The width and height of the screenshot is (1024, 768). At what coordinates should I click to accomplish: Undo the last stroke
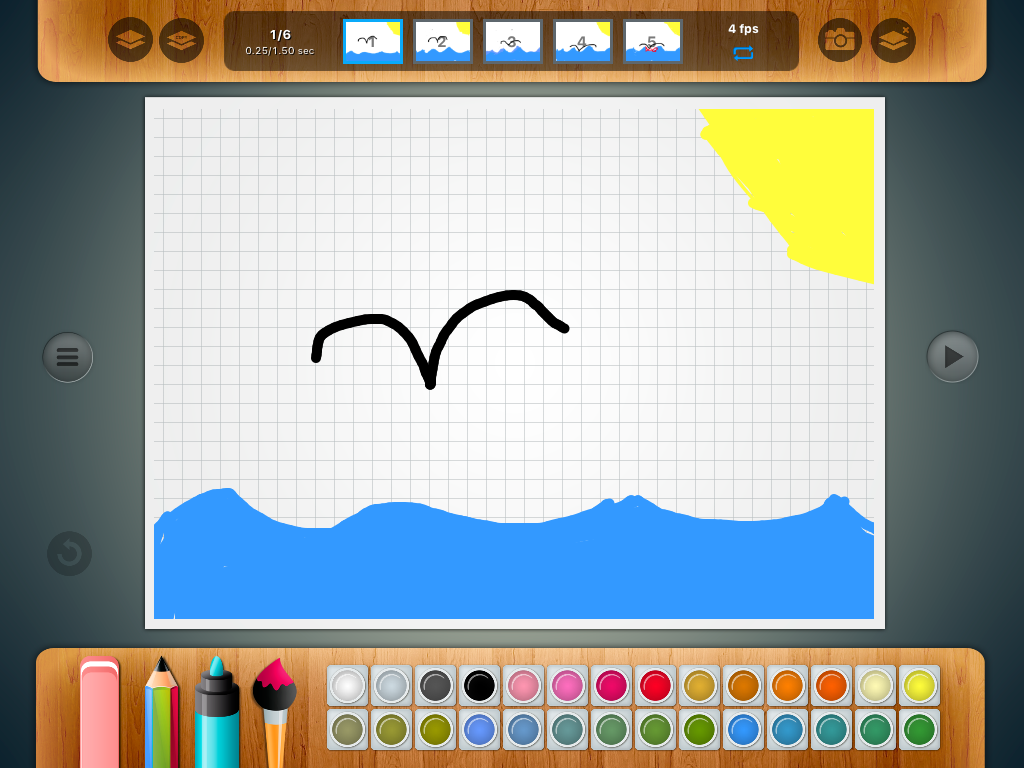69,554
